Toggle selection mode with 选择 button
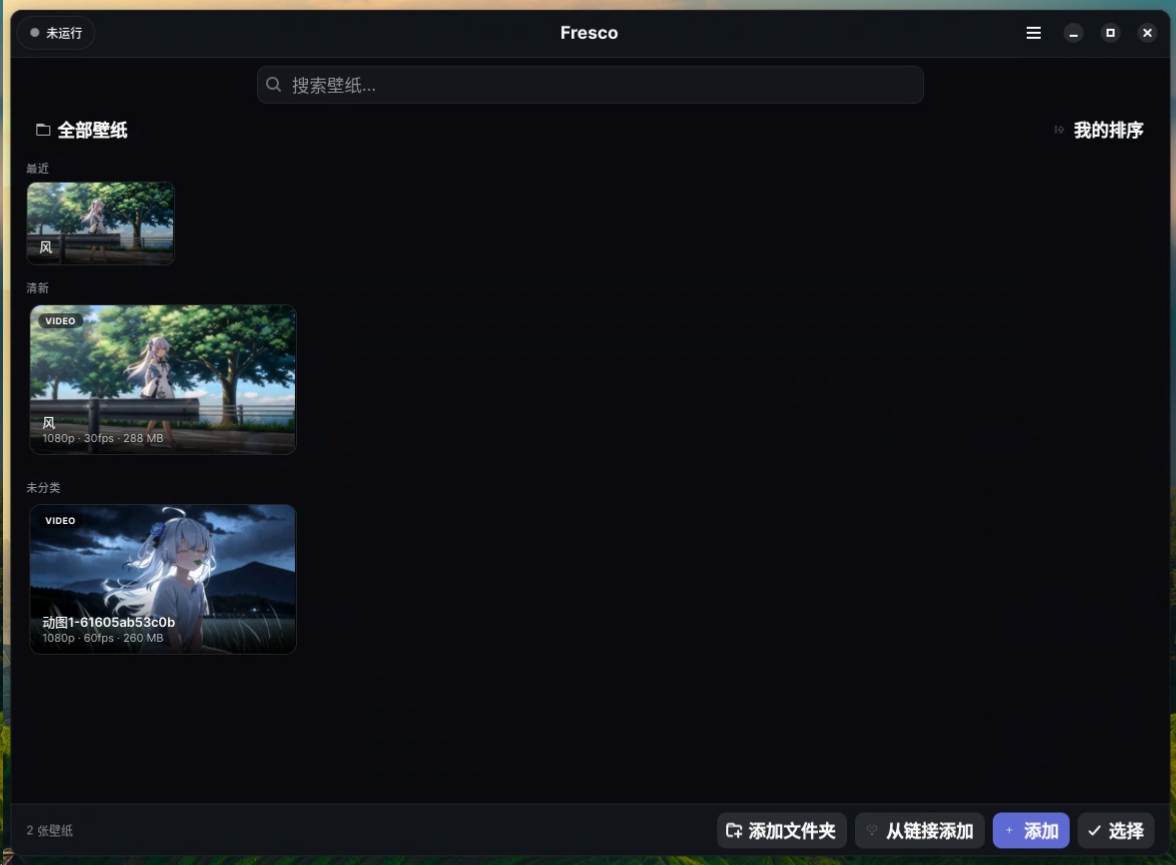Viewport: 1176px width, 865px height. (1116, 830)
